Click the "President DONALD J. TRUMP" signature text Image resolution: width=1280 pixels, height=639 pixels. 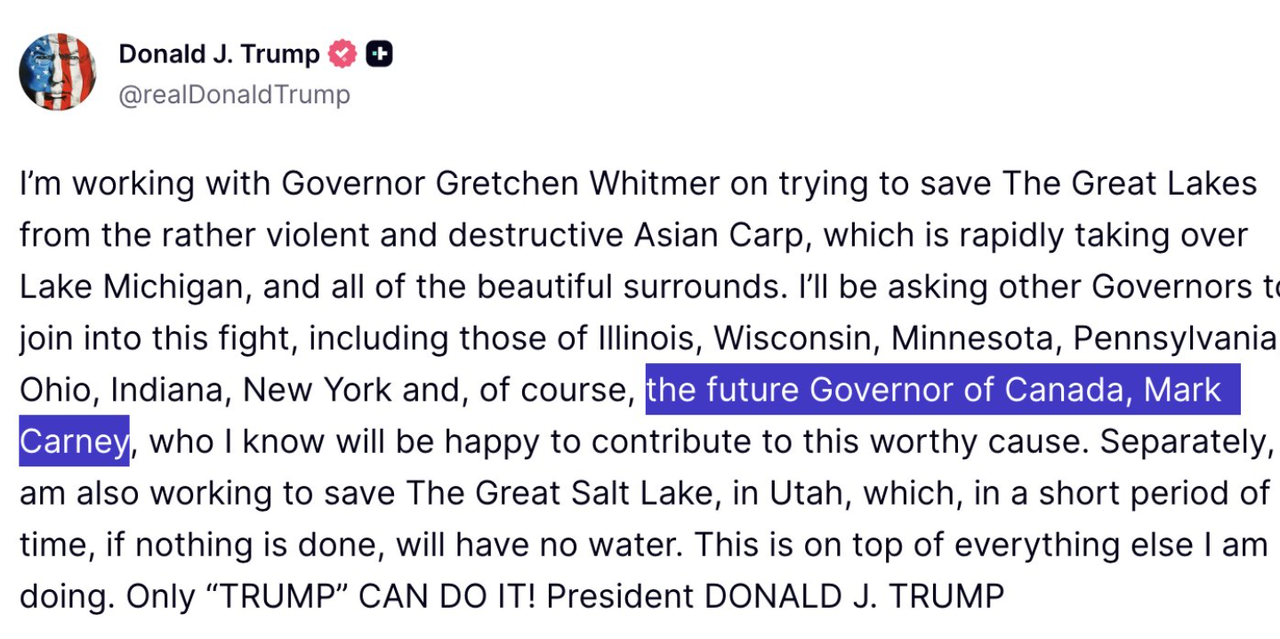click(x=775, y=596)
